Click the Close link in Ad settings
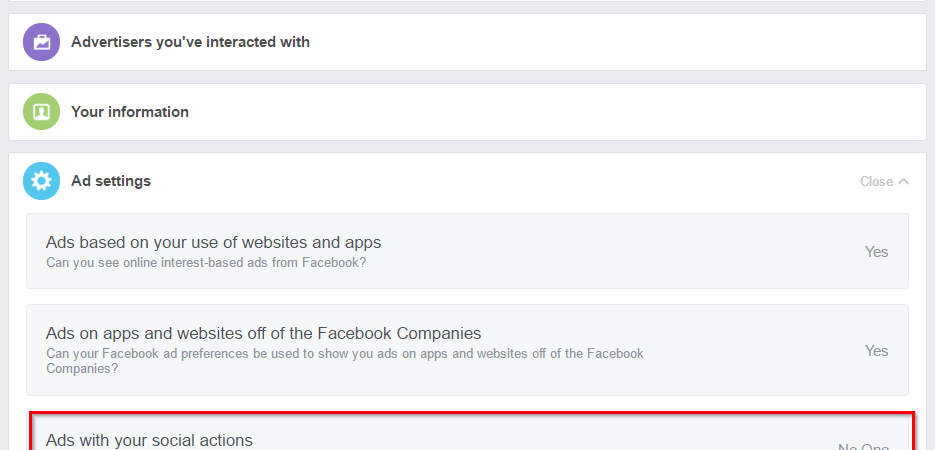The height and width of the screenshot is (450, 935). point(876,182)
